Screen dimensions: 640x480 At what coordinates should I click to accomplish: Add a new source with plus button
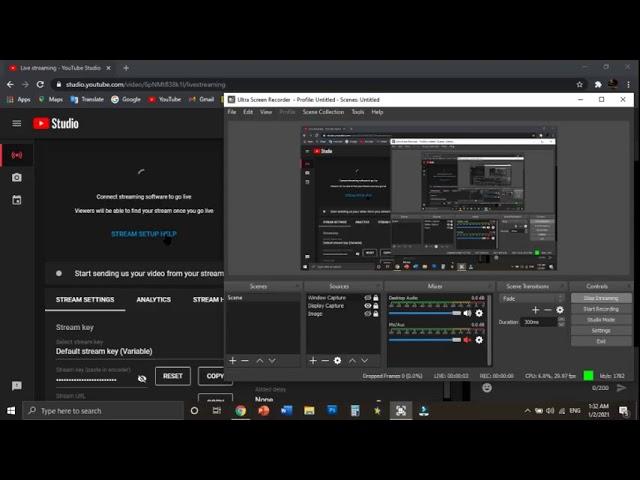[x=313, y=361]
